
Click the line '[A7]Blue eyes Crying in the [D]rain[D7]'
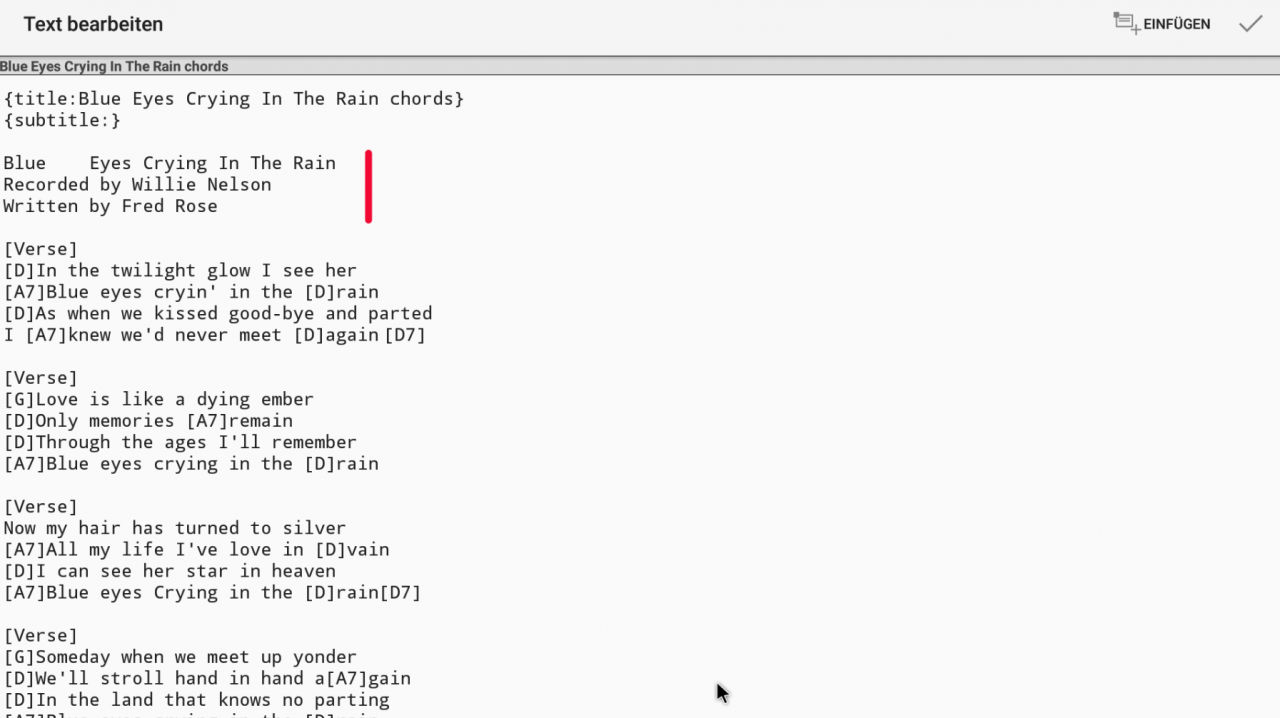(212, 593)
